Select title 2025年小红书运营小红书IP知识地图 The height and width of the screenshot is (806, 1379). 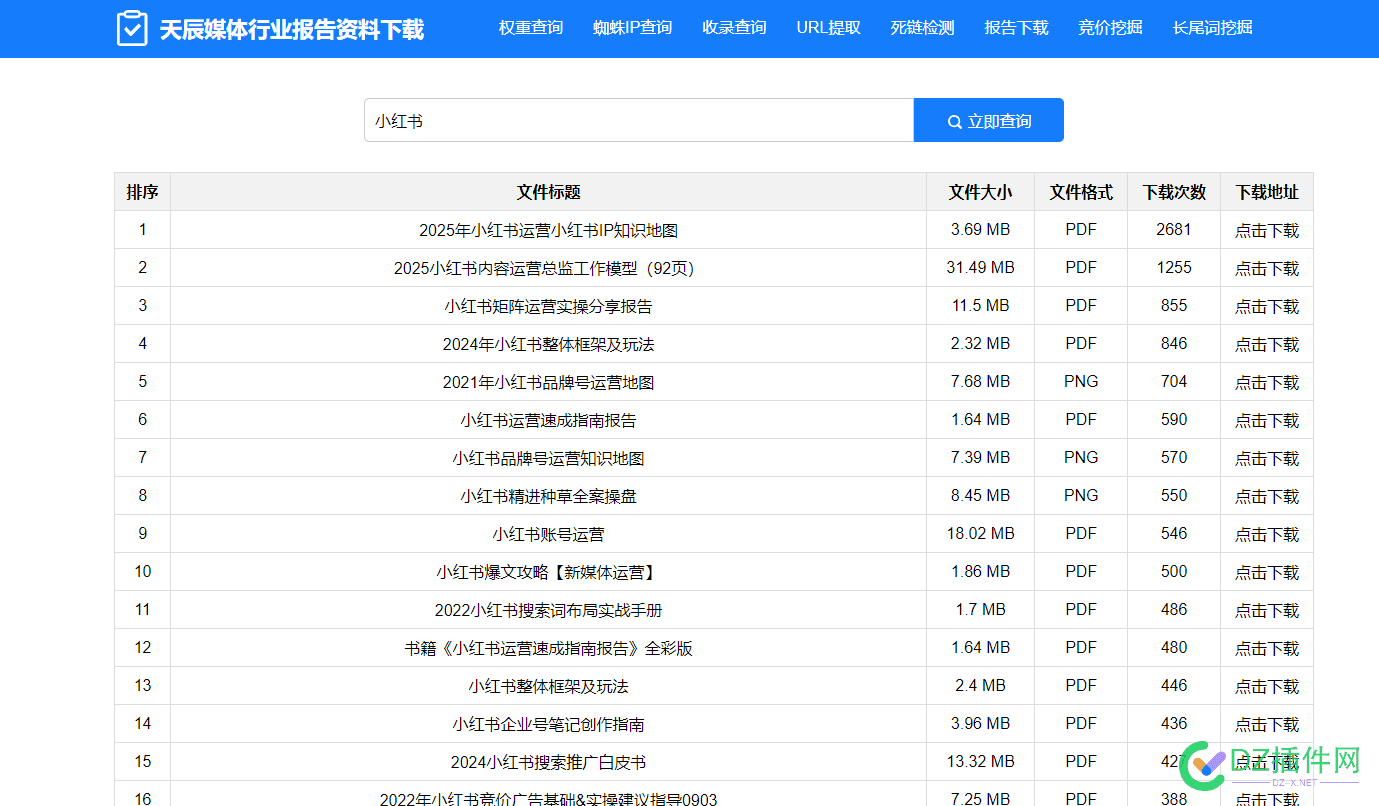click(x=549, y=230)
